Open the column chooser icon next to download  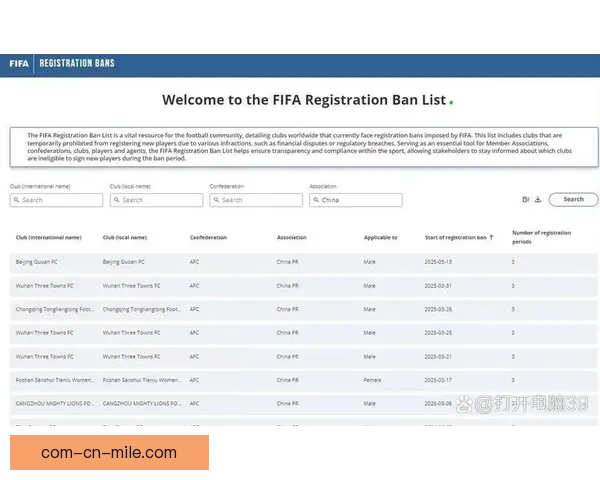(526, 199)
